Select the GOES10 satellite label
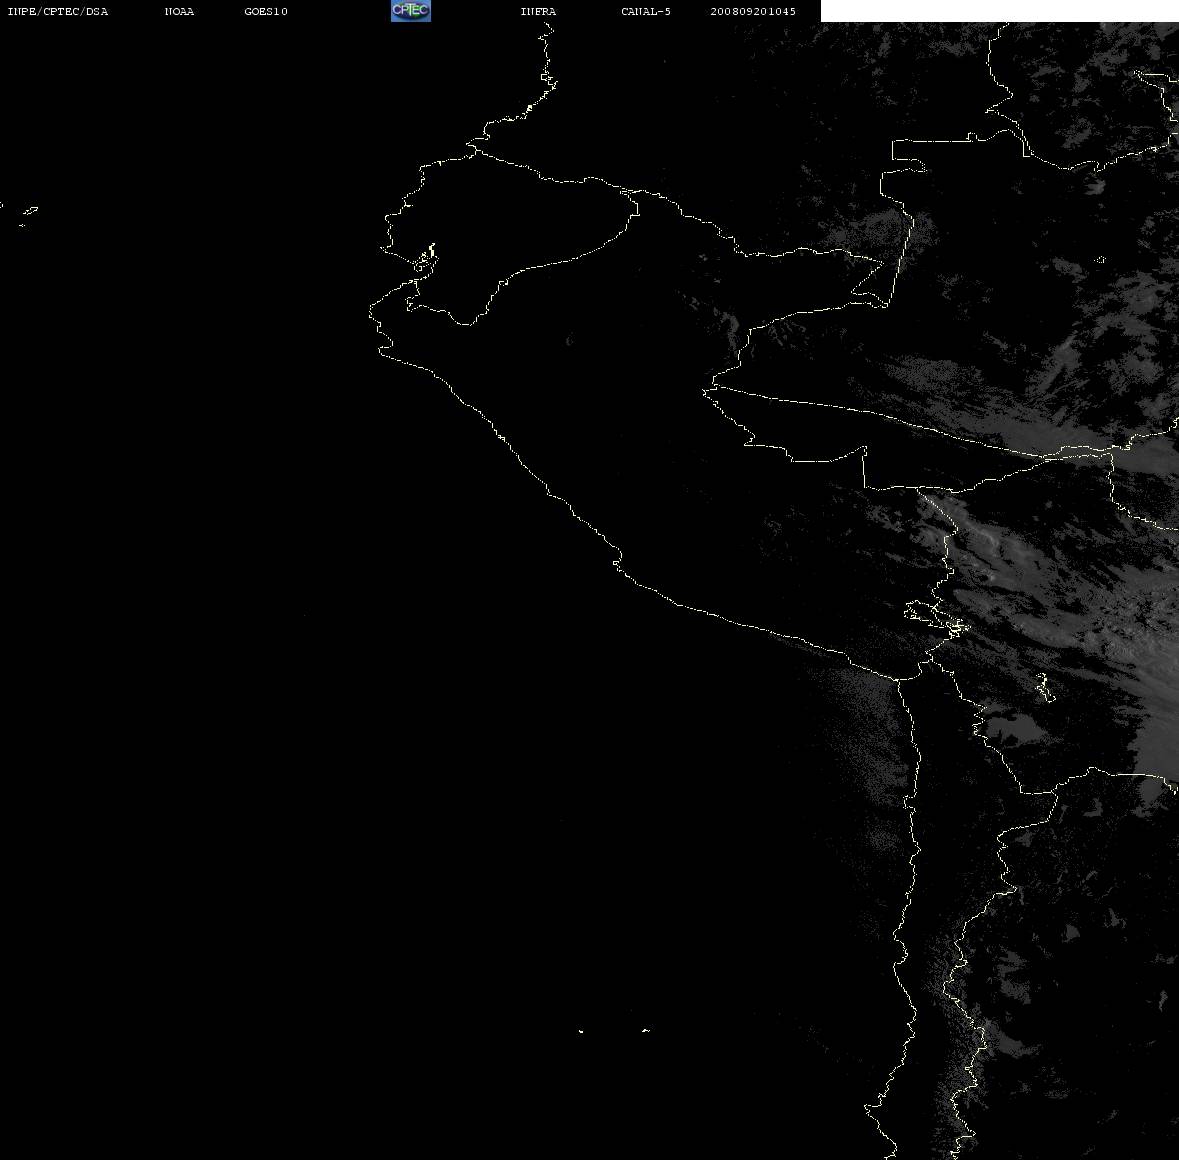 [266, 11]
